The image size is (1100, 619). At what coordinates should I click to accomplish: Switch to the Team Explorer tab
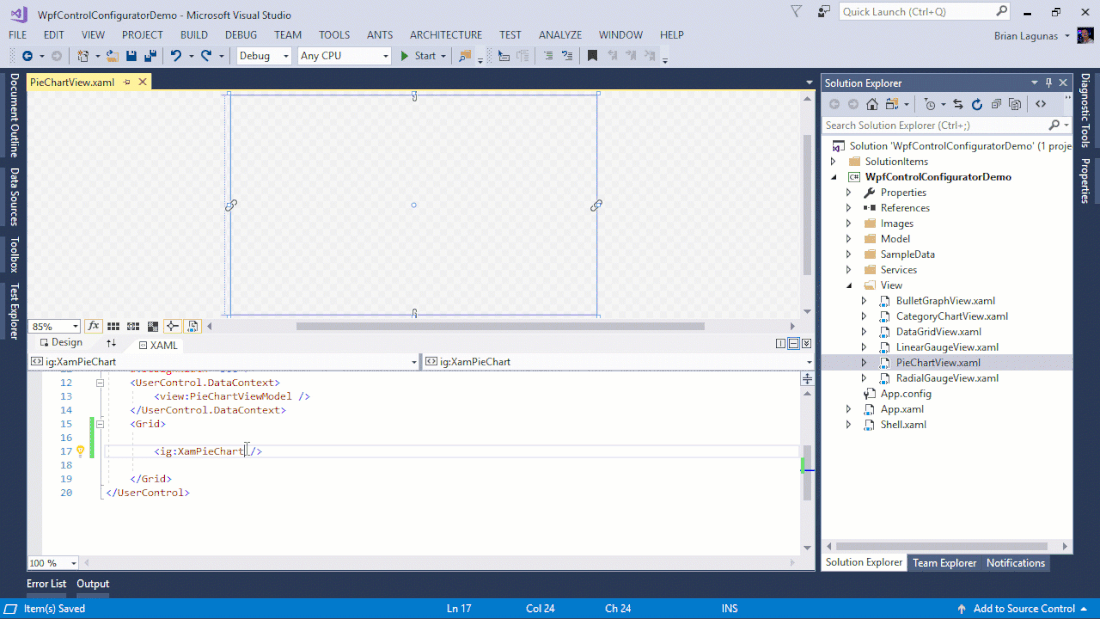click(x=944, y=563)
